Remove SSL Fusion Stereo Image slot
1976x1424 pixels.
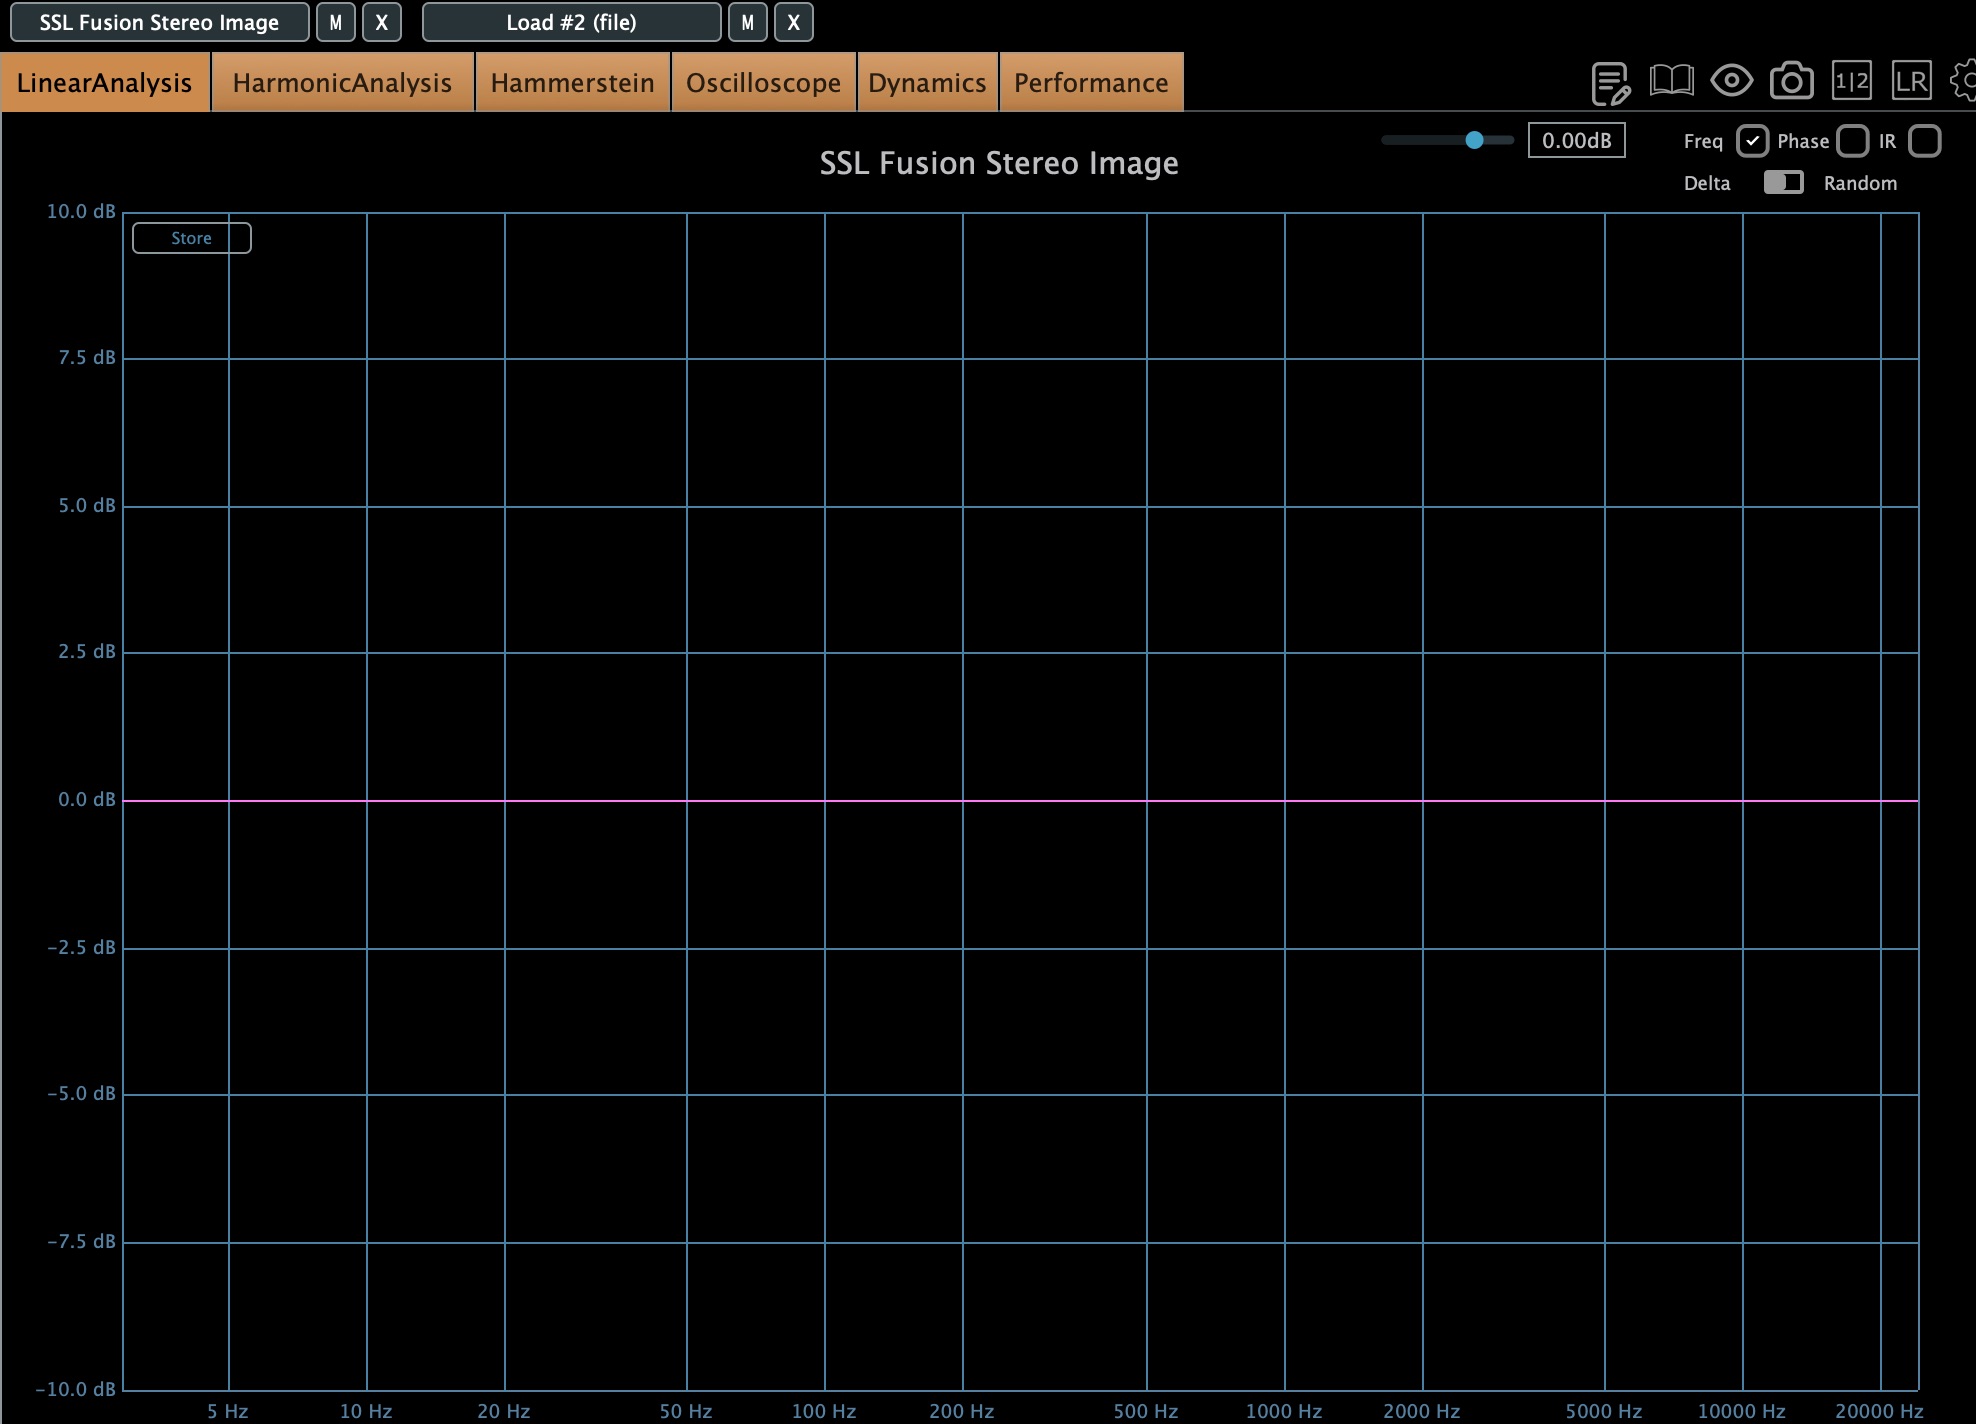click(x=382, y=22)
